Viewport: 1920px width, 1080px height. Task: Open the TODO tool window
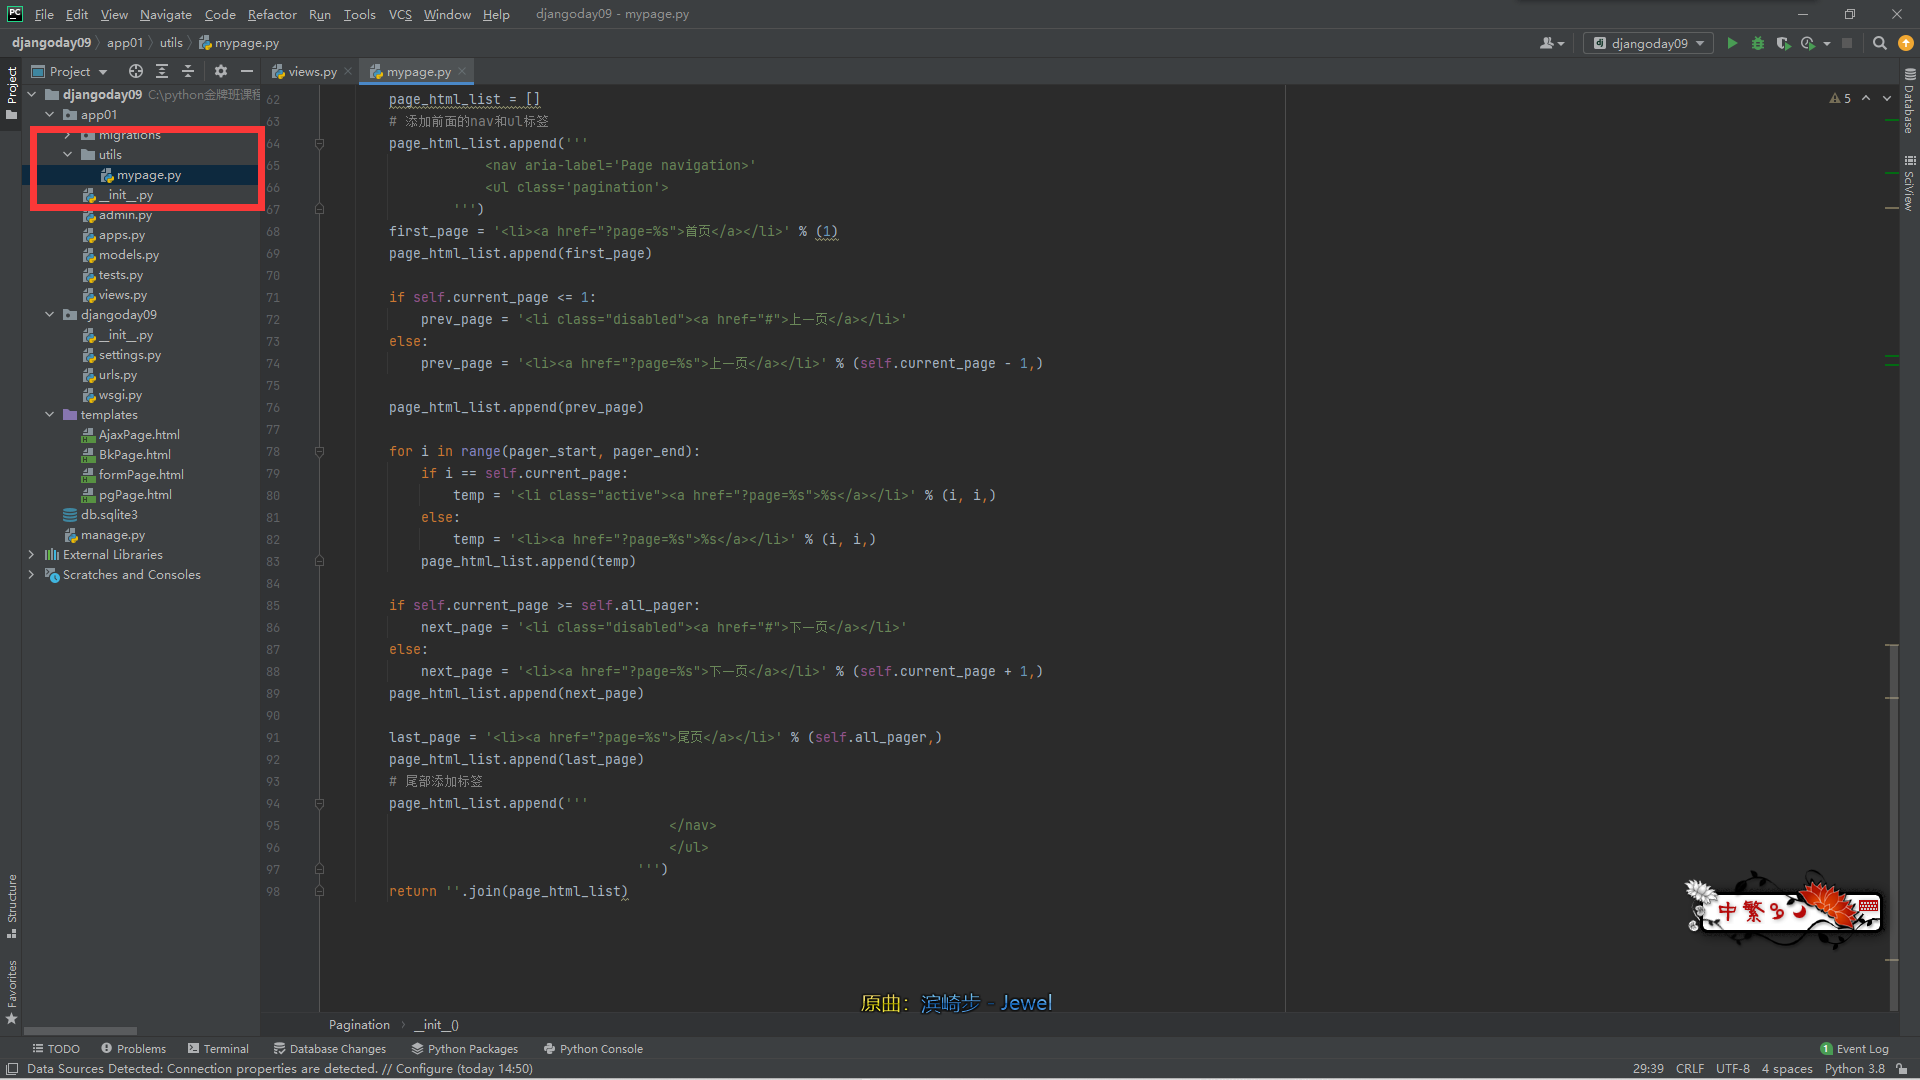coord(56,1049)
